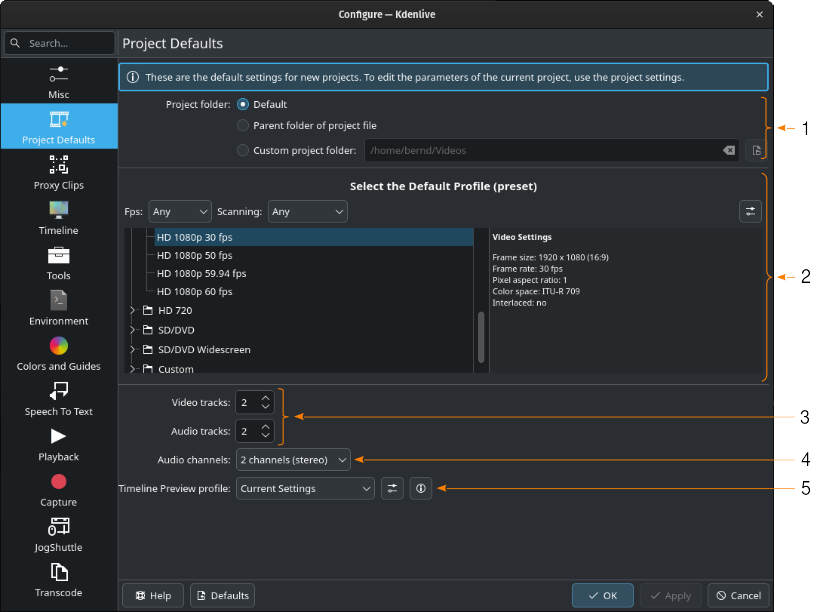Image resolution: width=817 pixels, height=612 pixels.
Task: Open the Misc settings page
Action: click(x=58, y=82)
